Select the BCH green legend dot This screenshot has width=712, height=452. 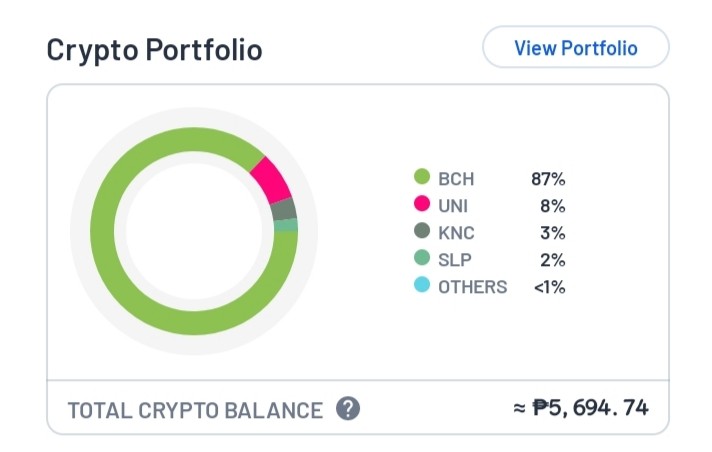coord(422,177)
